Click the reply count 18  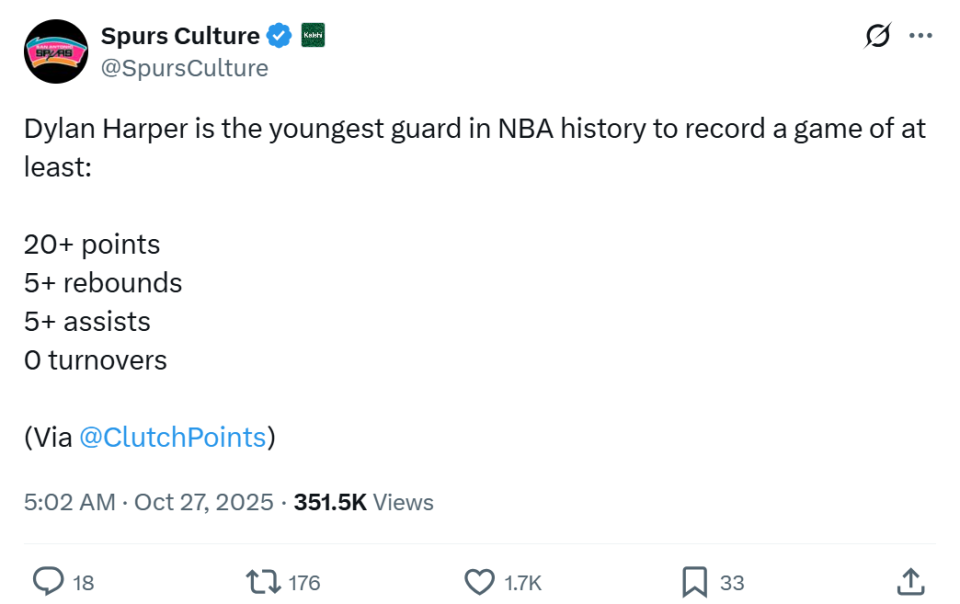pyautogui.click(x=84, y=582)
